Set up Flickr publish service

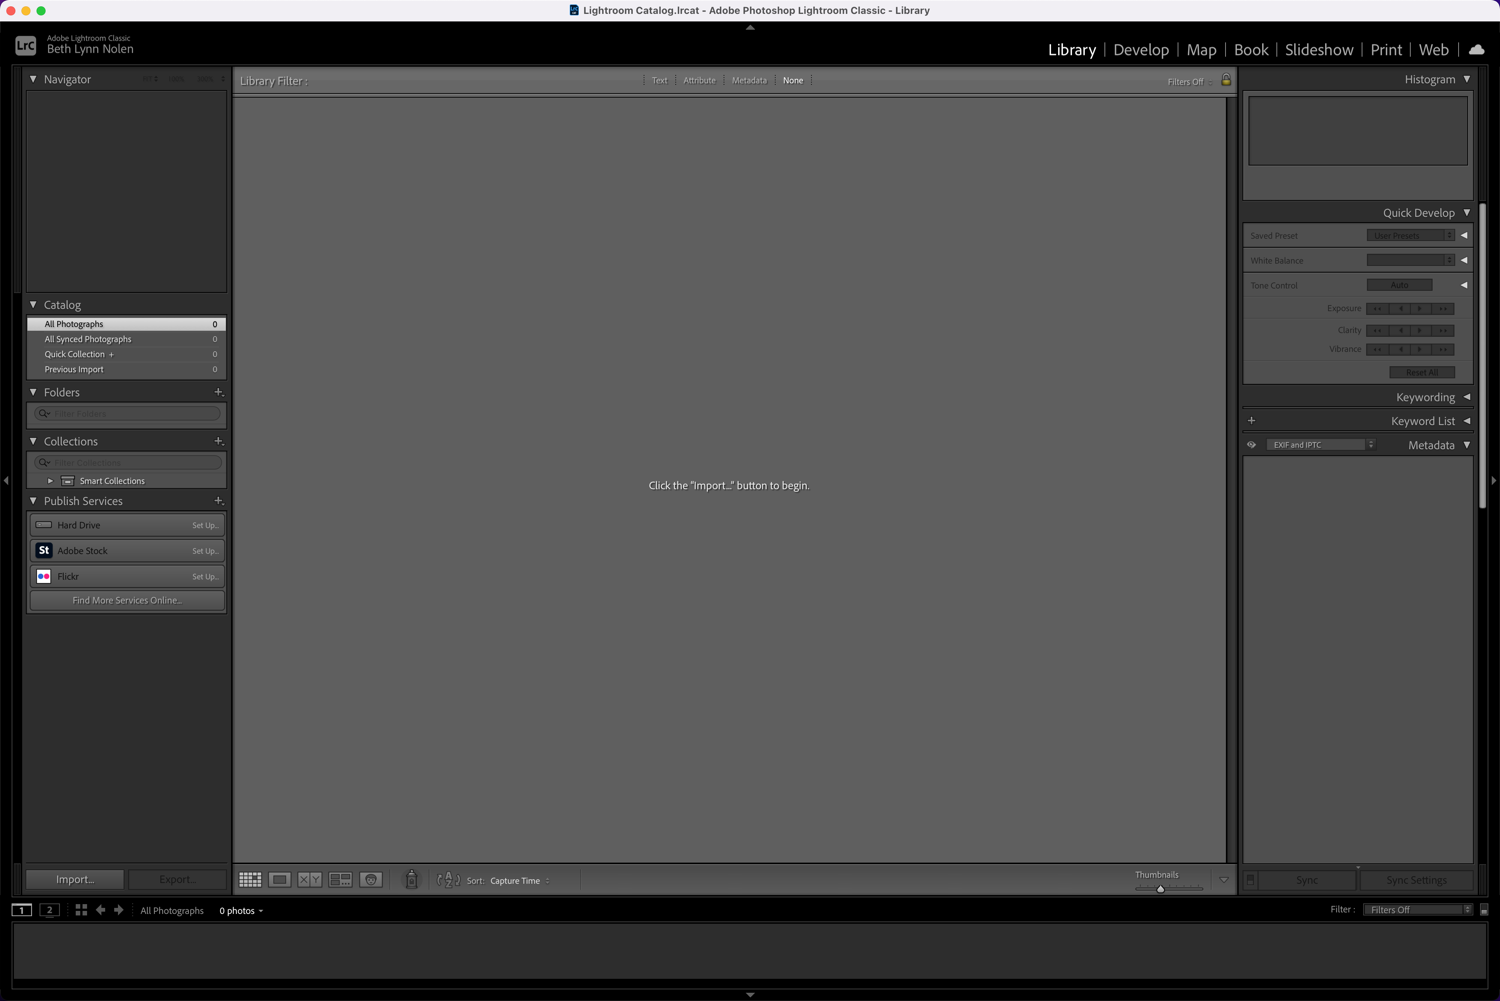(205, 577)
